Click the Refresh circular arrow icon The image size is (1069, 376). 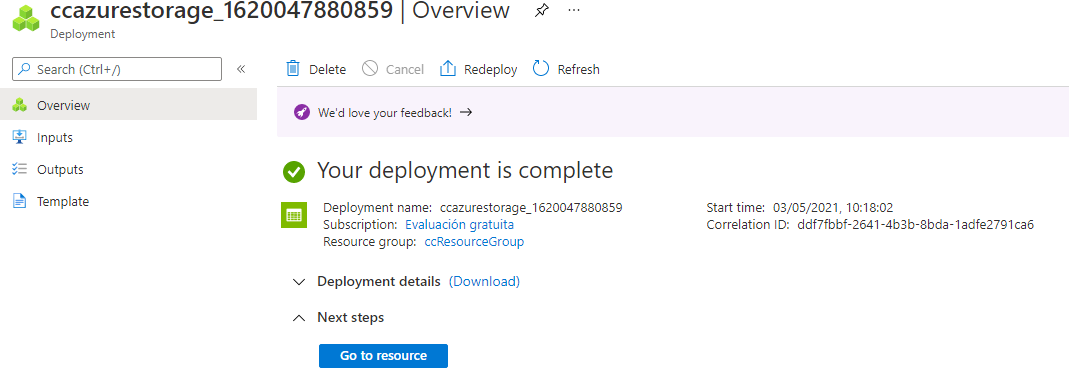(541, 69)
